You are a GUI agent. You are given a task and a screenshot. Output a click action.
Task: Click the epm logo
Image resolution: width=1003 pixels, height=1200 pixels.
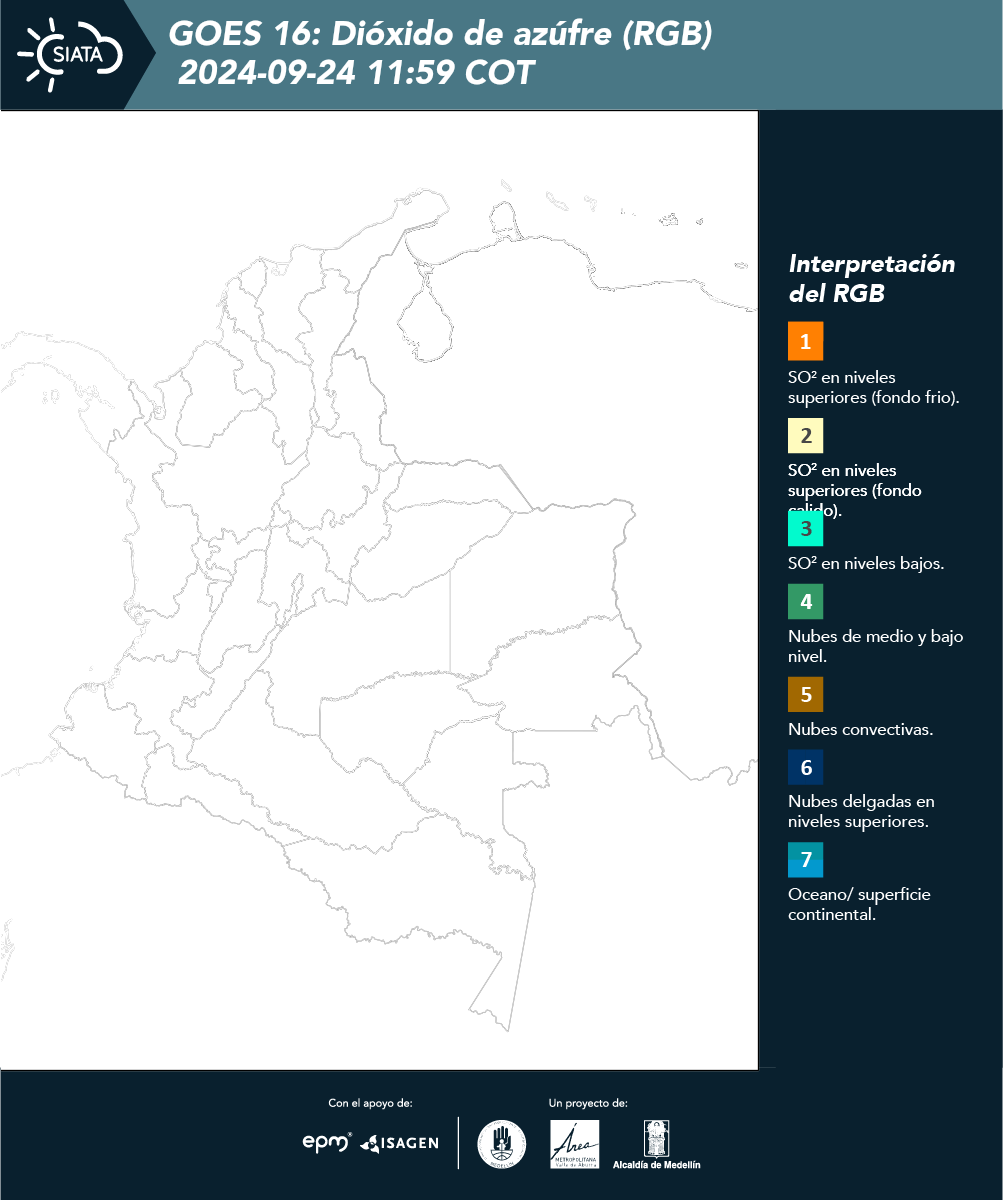pyautogui.click(x=327, y=1142)
